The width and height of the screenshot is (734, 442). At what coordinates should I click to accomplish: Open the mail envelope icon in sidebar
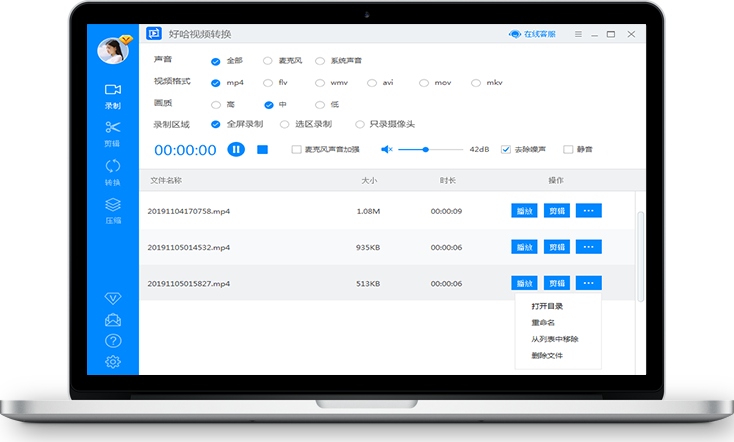coord(113,320)
